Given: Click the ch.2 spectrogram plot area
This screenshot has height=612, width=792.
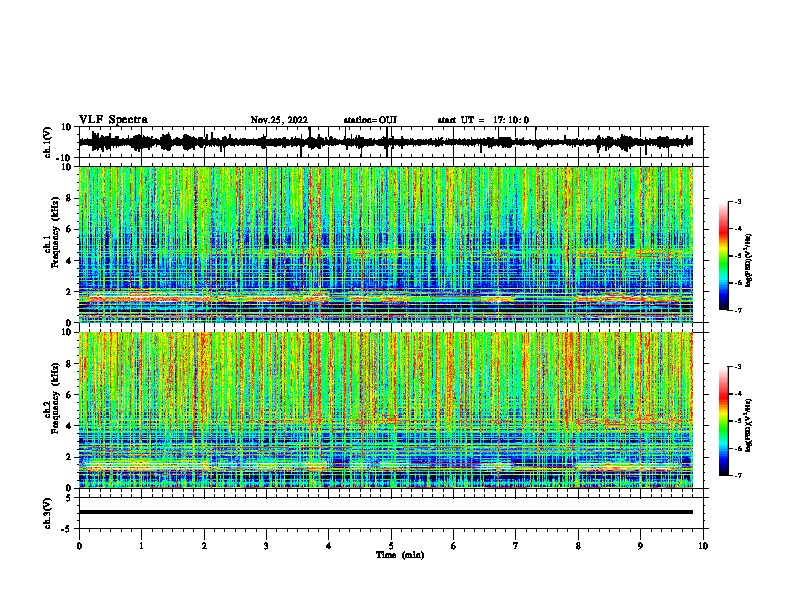Looking at the screenshot, I should (x=386, y=410).
